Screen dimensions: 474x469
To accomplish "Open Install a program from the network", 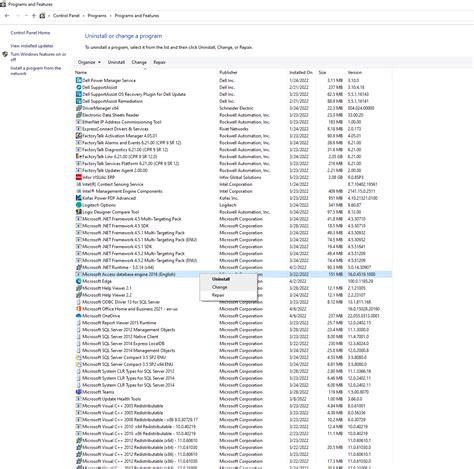I will click(36, 71).
